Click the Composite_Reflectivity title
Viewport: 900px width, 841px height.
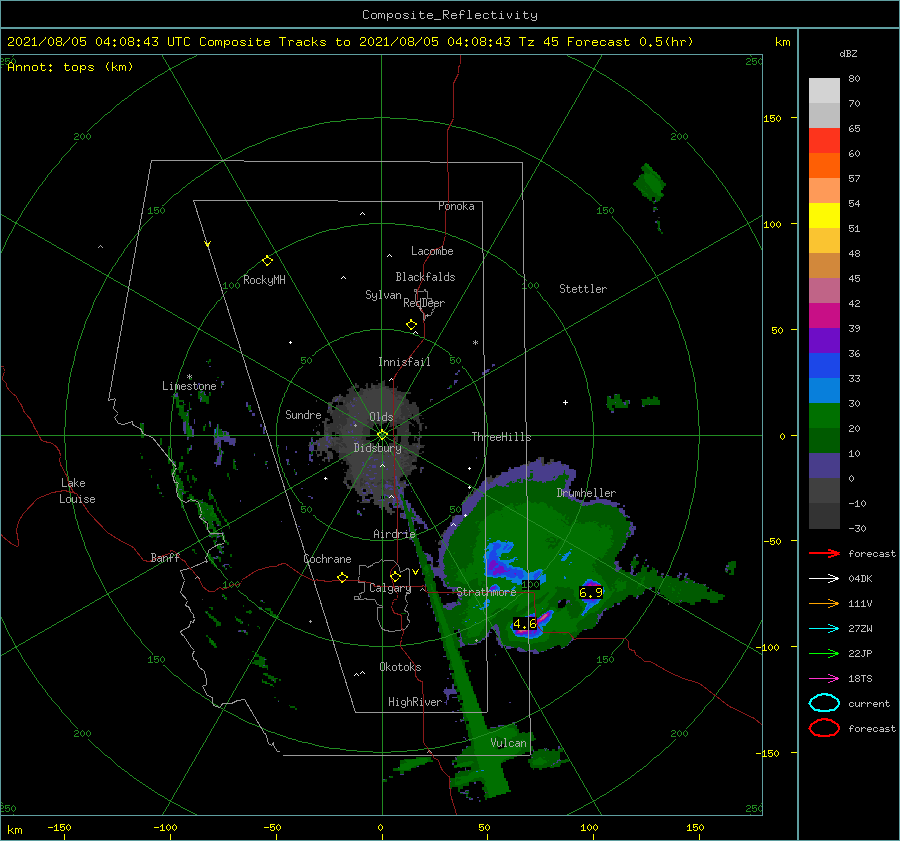[450, 15]
